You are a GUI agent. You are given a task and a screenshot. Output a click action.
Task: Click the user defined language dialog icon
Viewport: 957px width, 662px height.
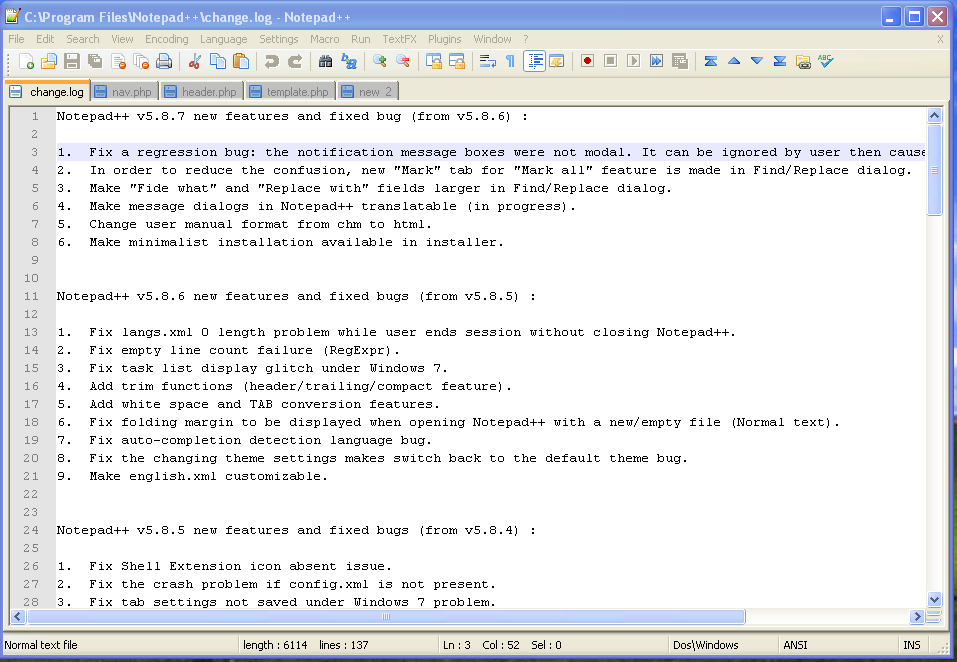pos(557,61)
